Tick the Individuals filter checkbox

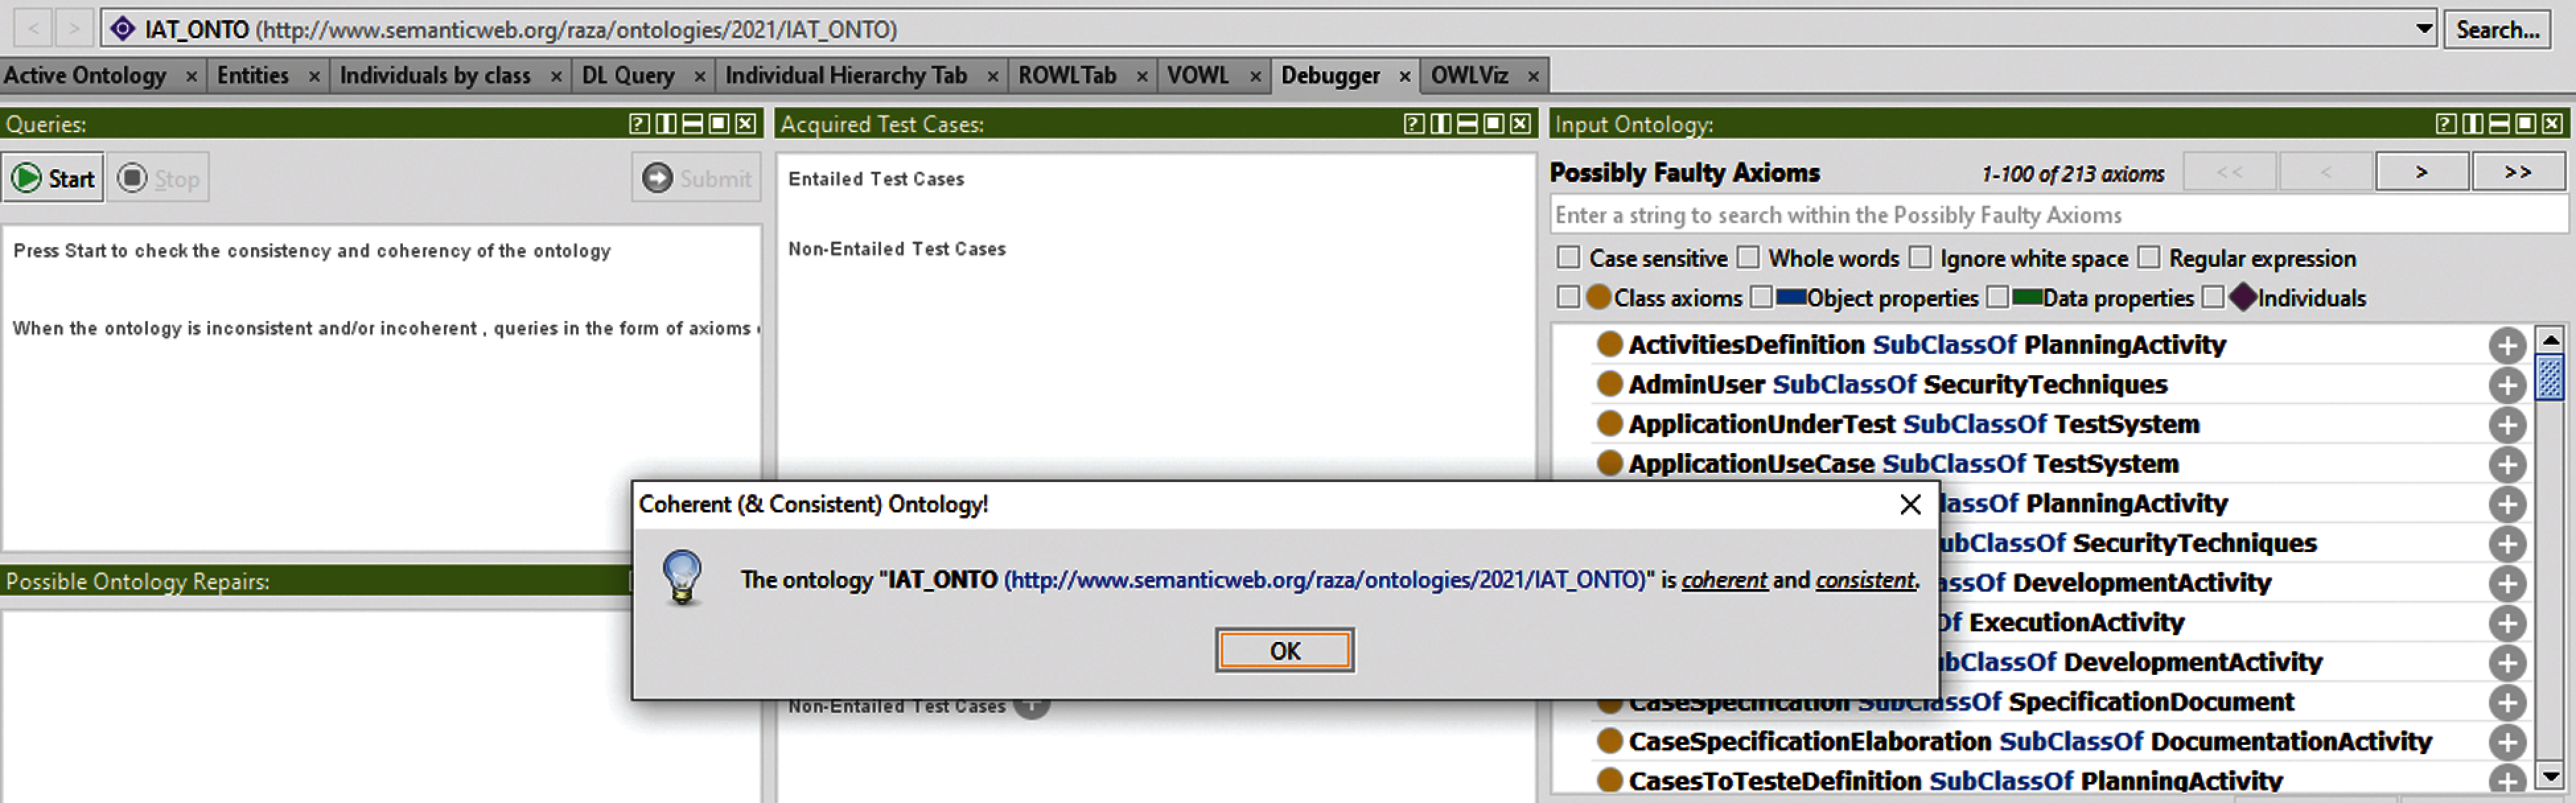(x=2213, y=298)
